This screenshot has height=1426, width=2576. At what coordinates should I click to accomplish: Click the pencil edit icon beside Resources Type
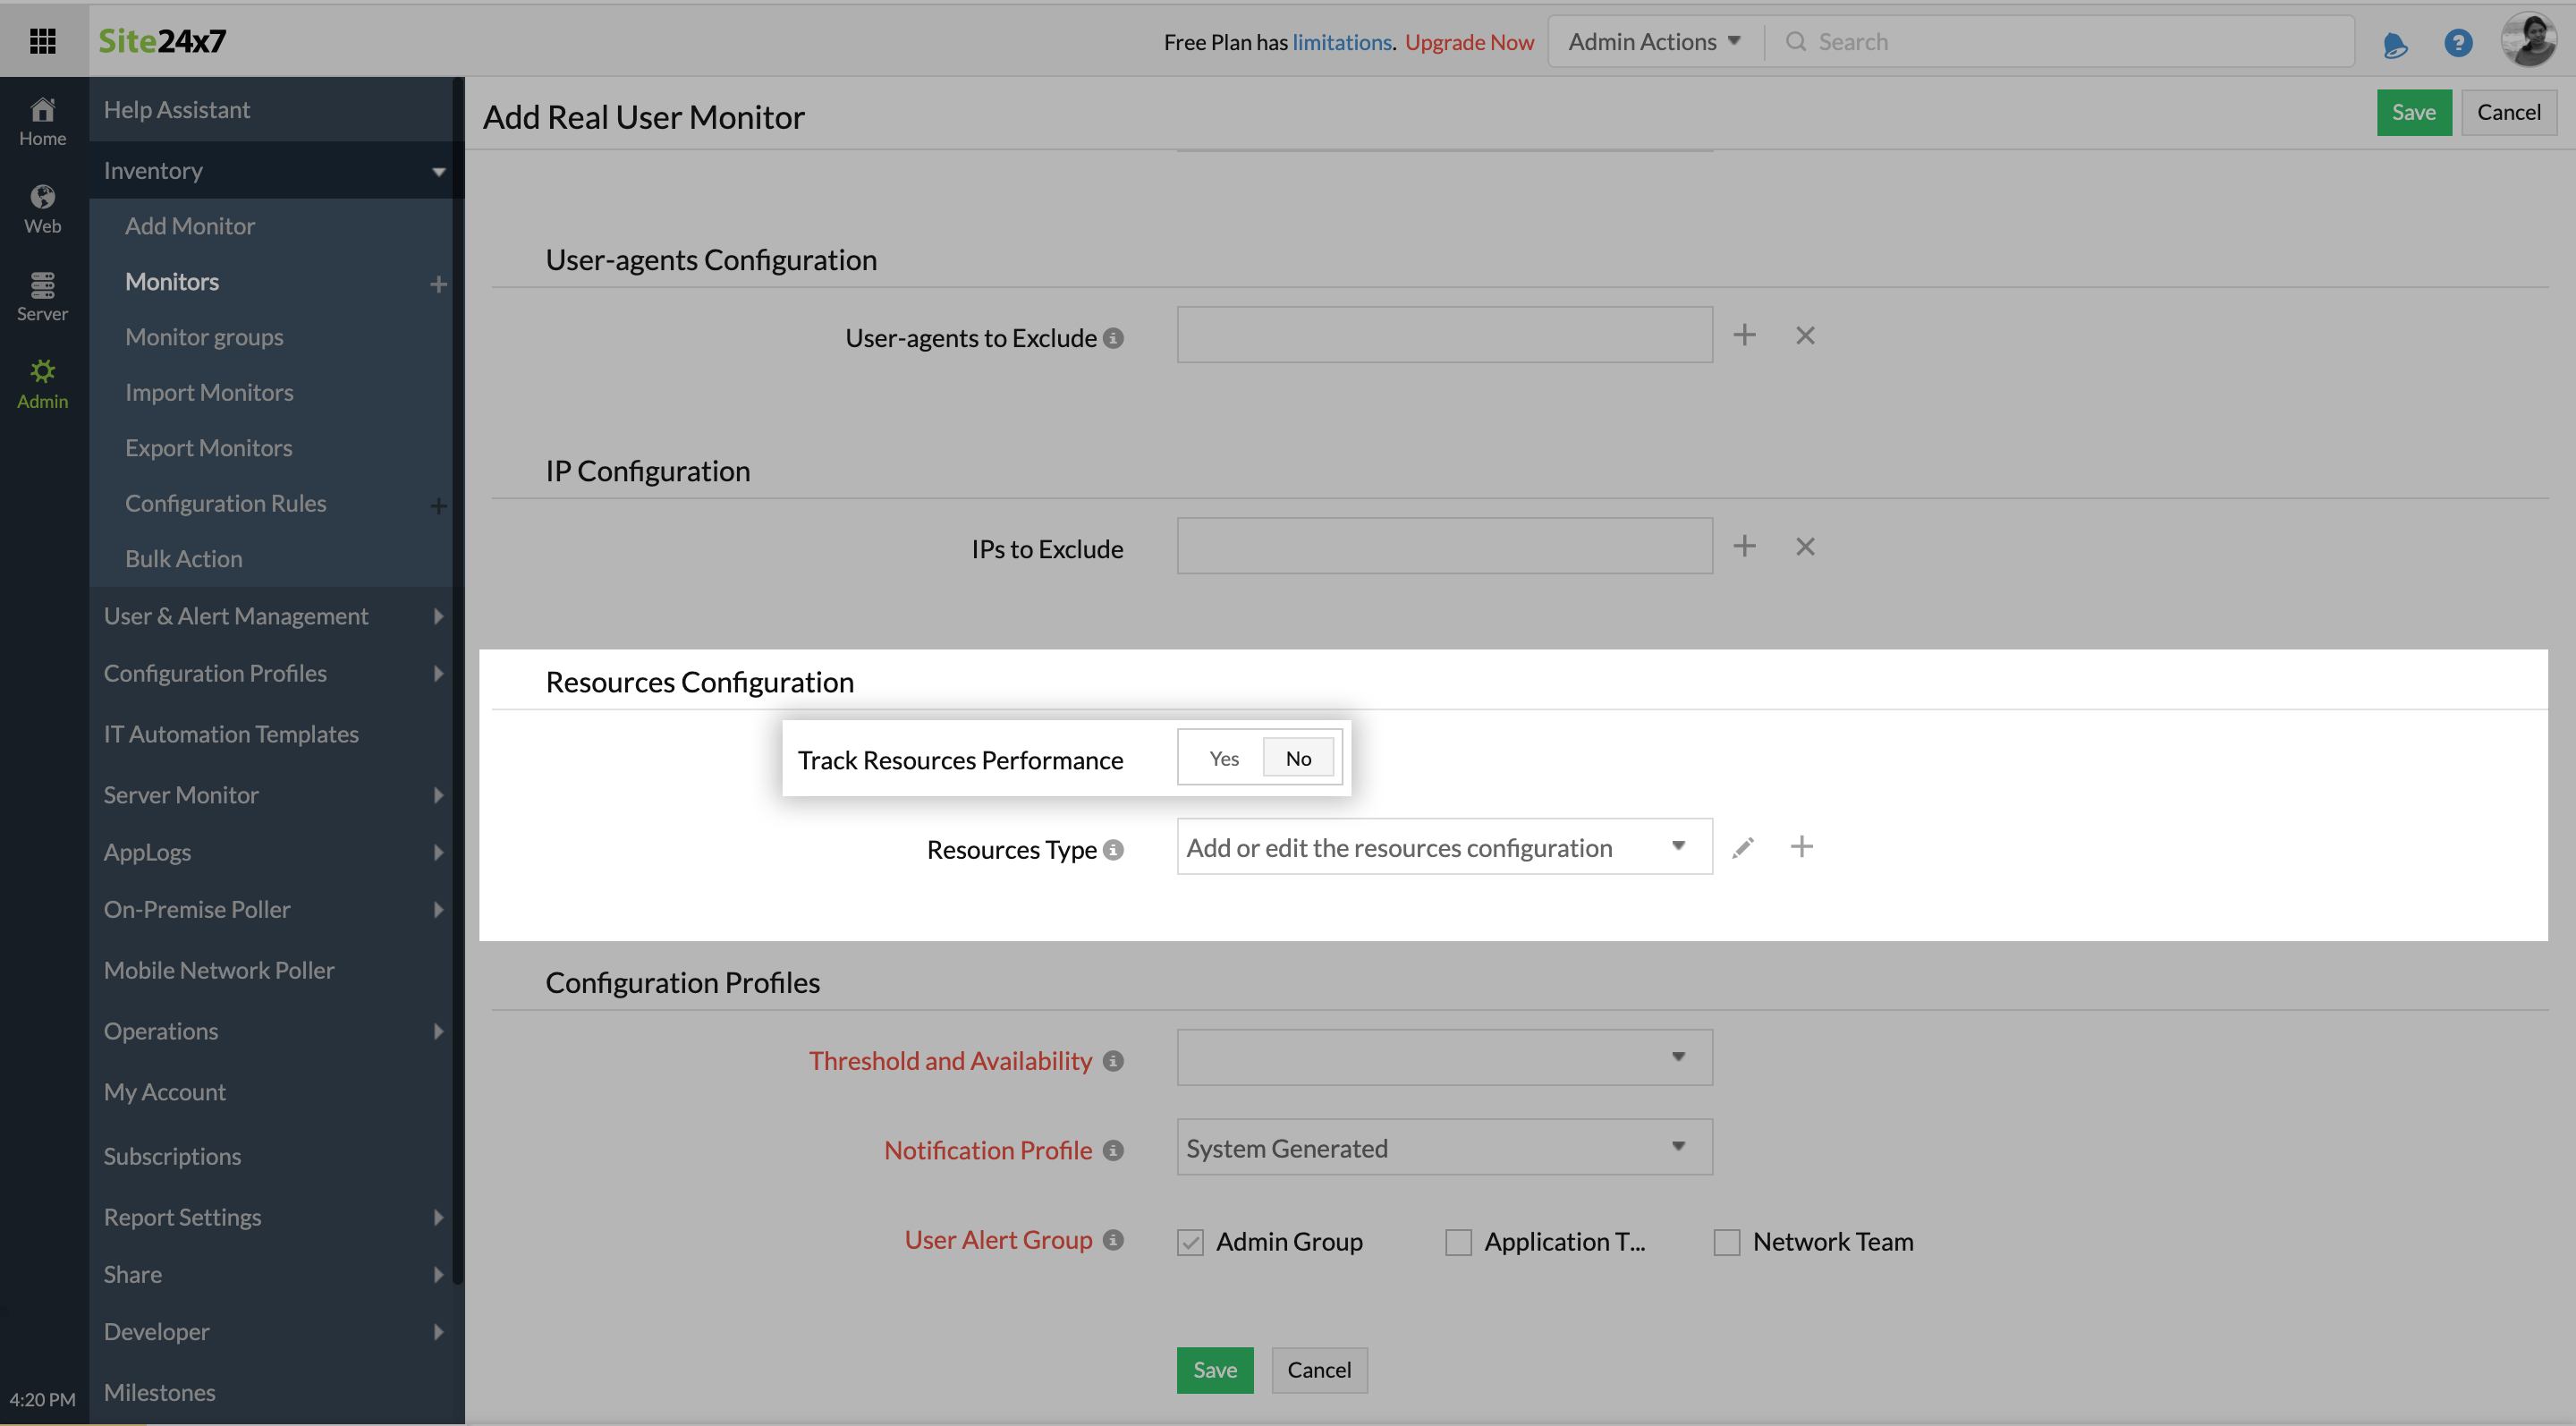tap(1743, 848)
